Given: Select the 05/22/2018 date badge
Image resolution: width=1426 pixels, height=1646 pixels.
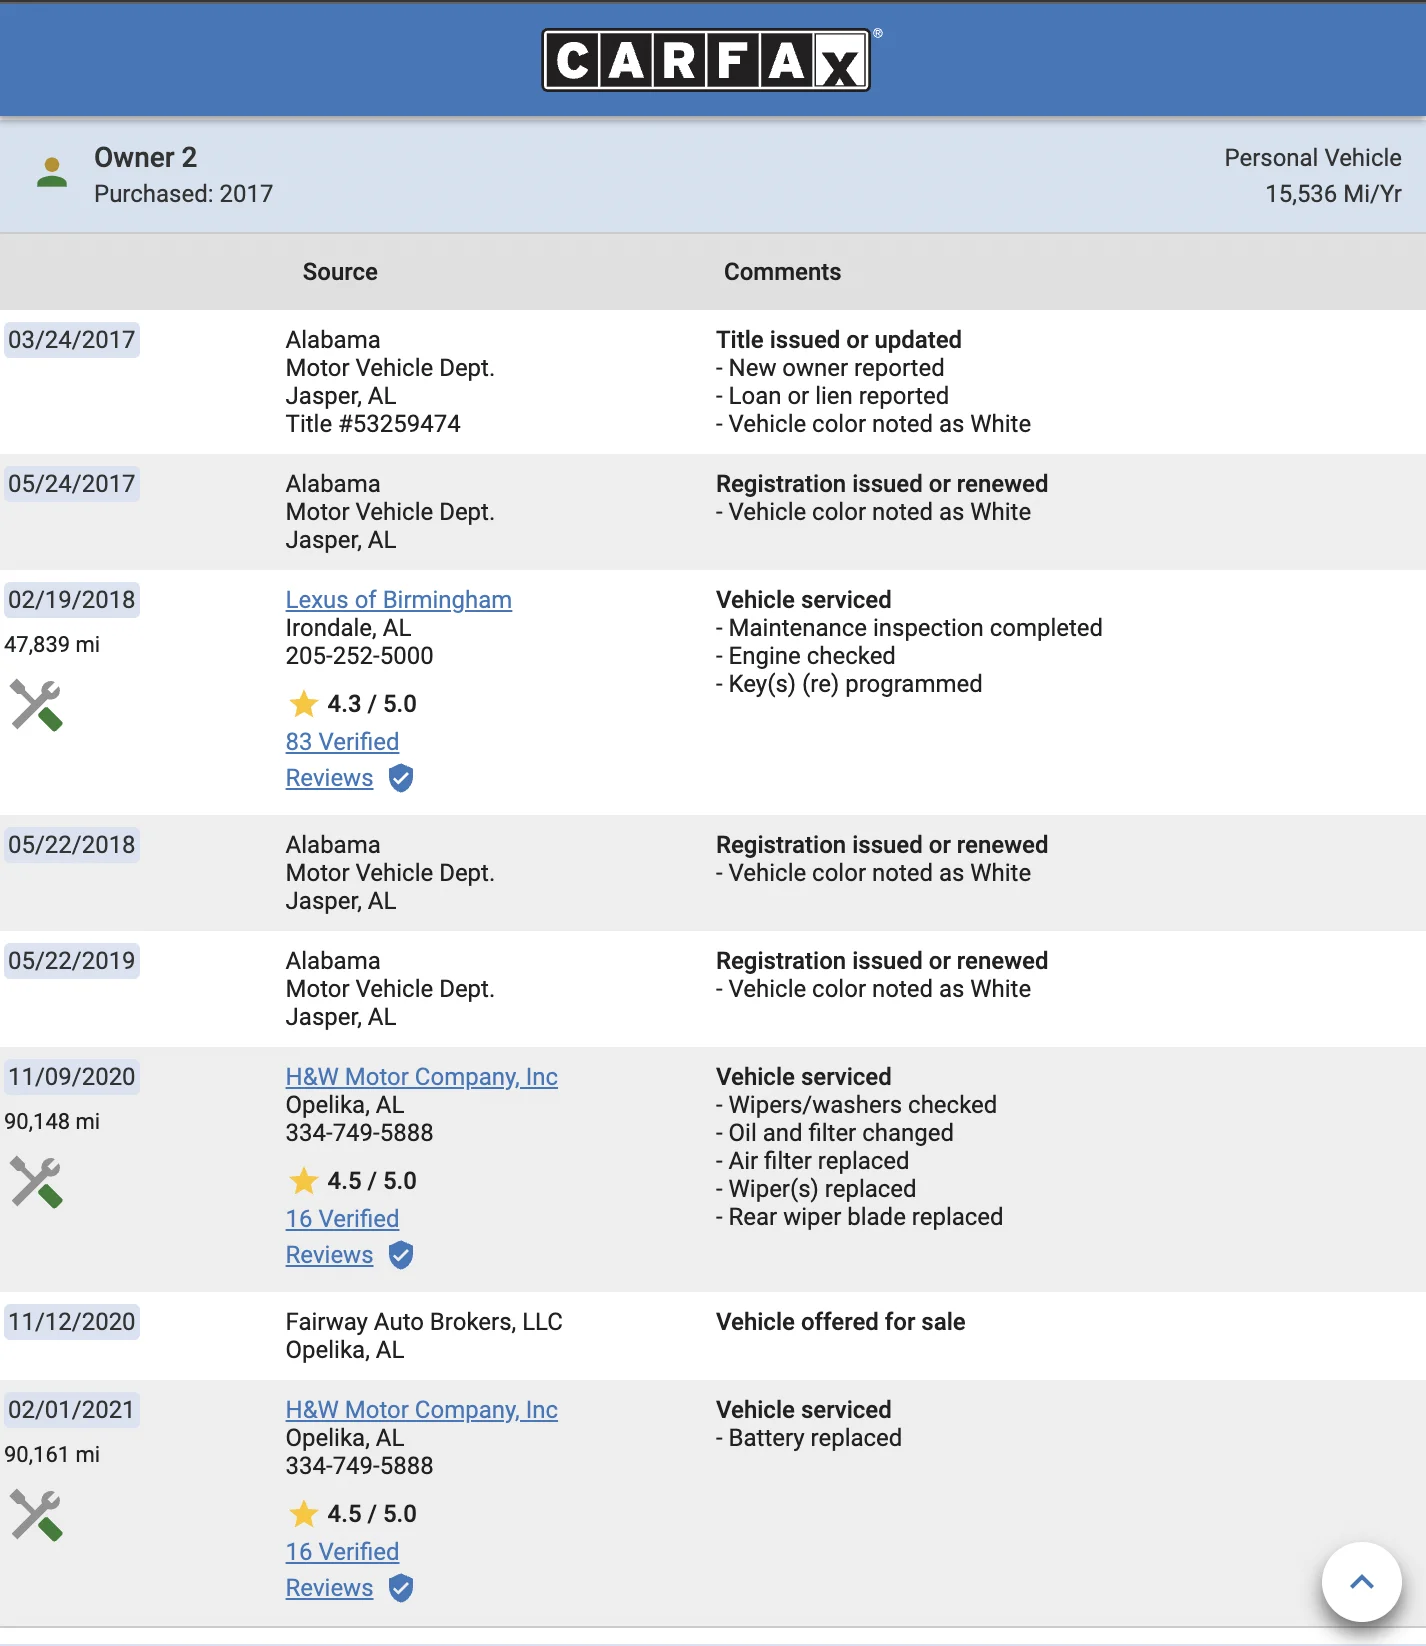Looking at the screenshot, I should click(x=71, y=845).
